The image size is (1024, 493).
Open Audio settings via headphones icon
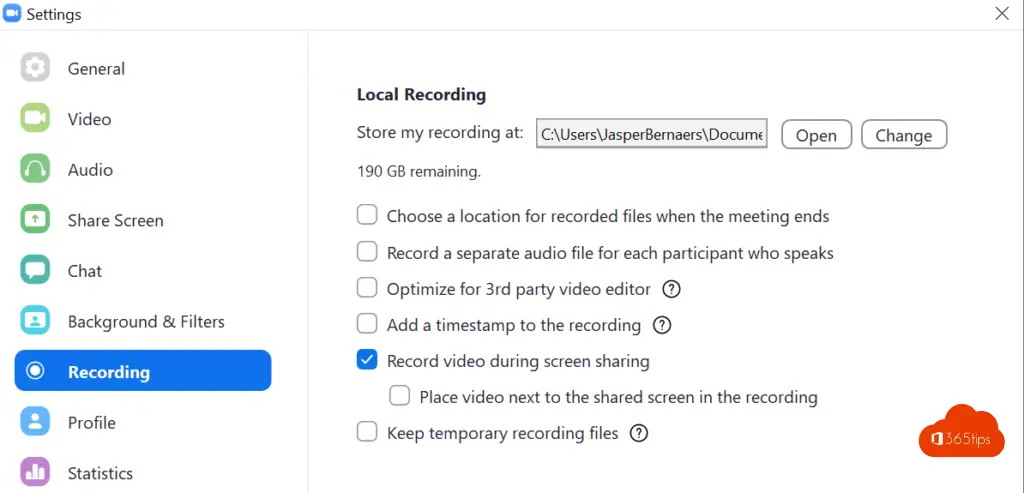(x=35, y=169)
